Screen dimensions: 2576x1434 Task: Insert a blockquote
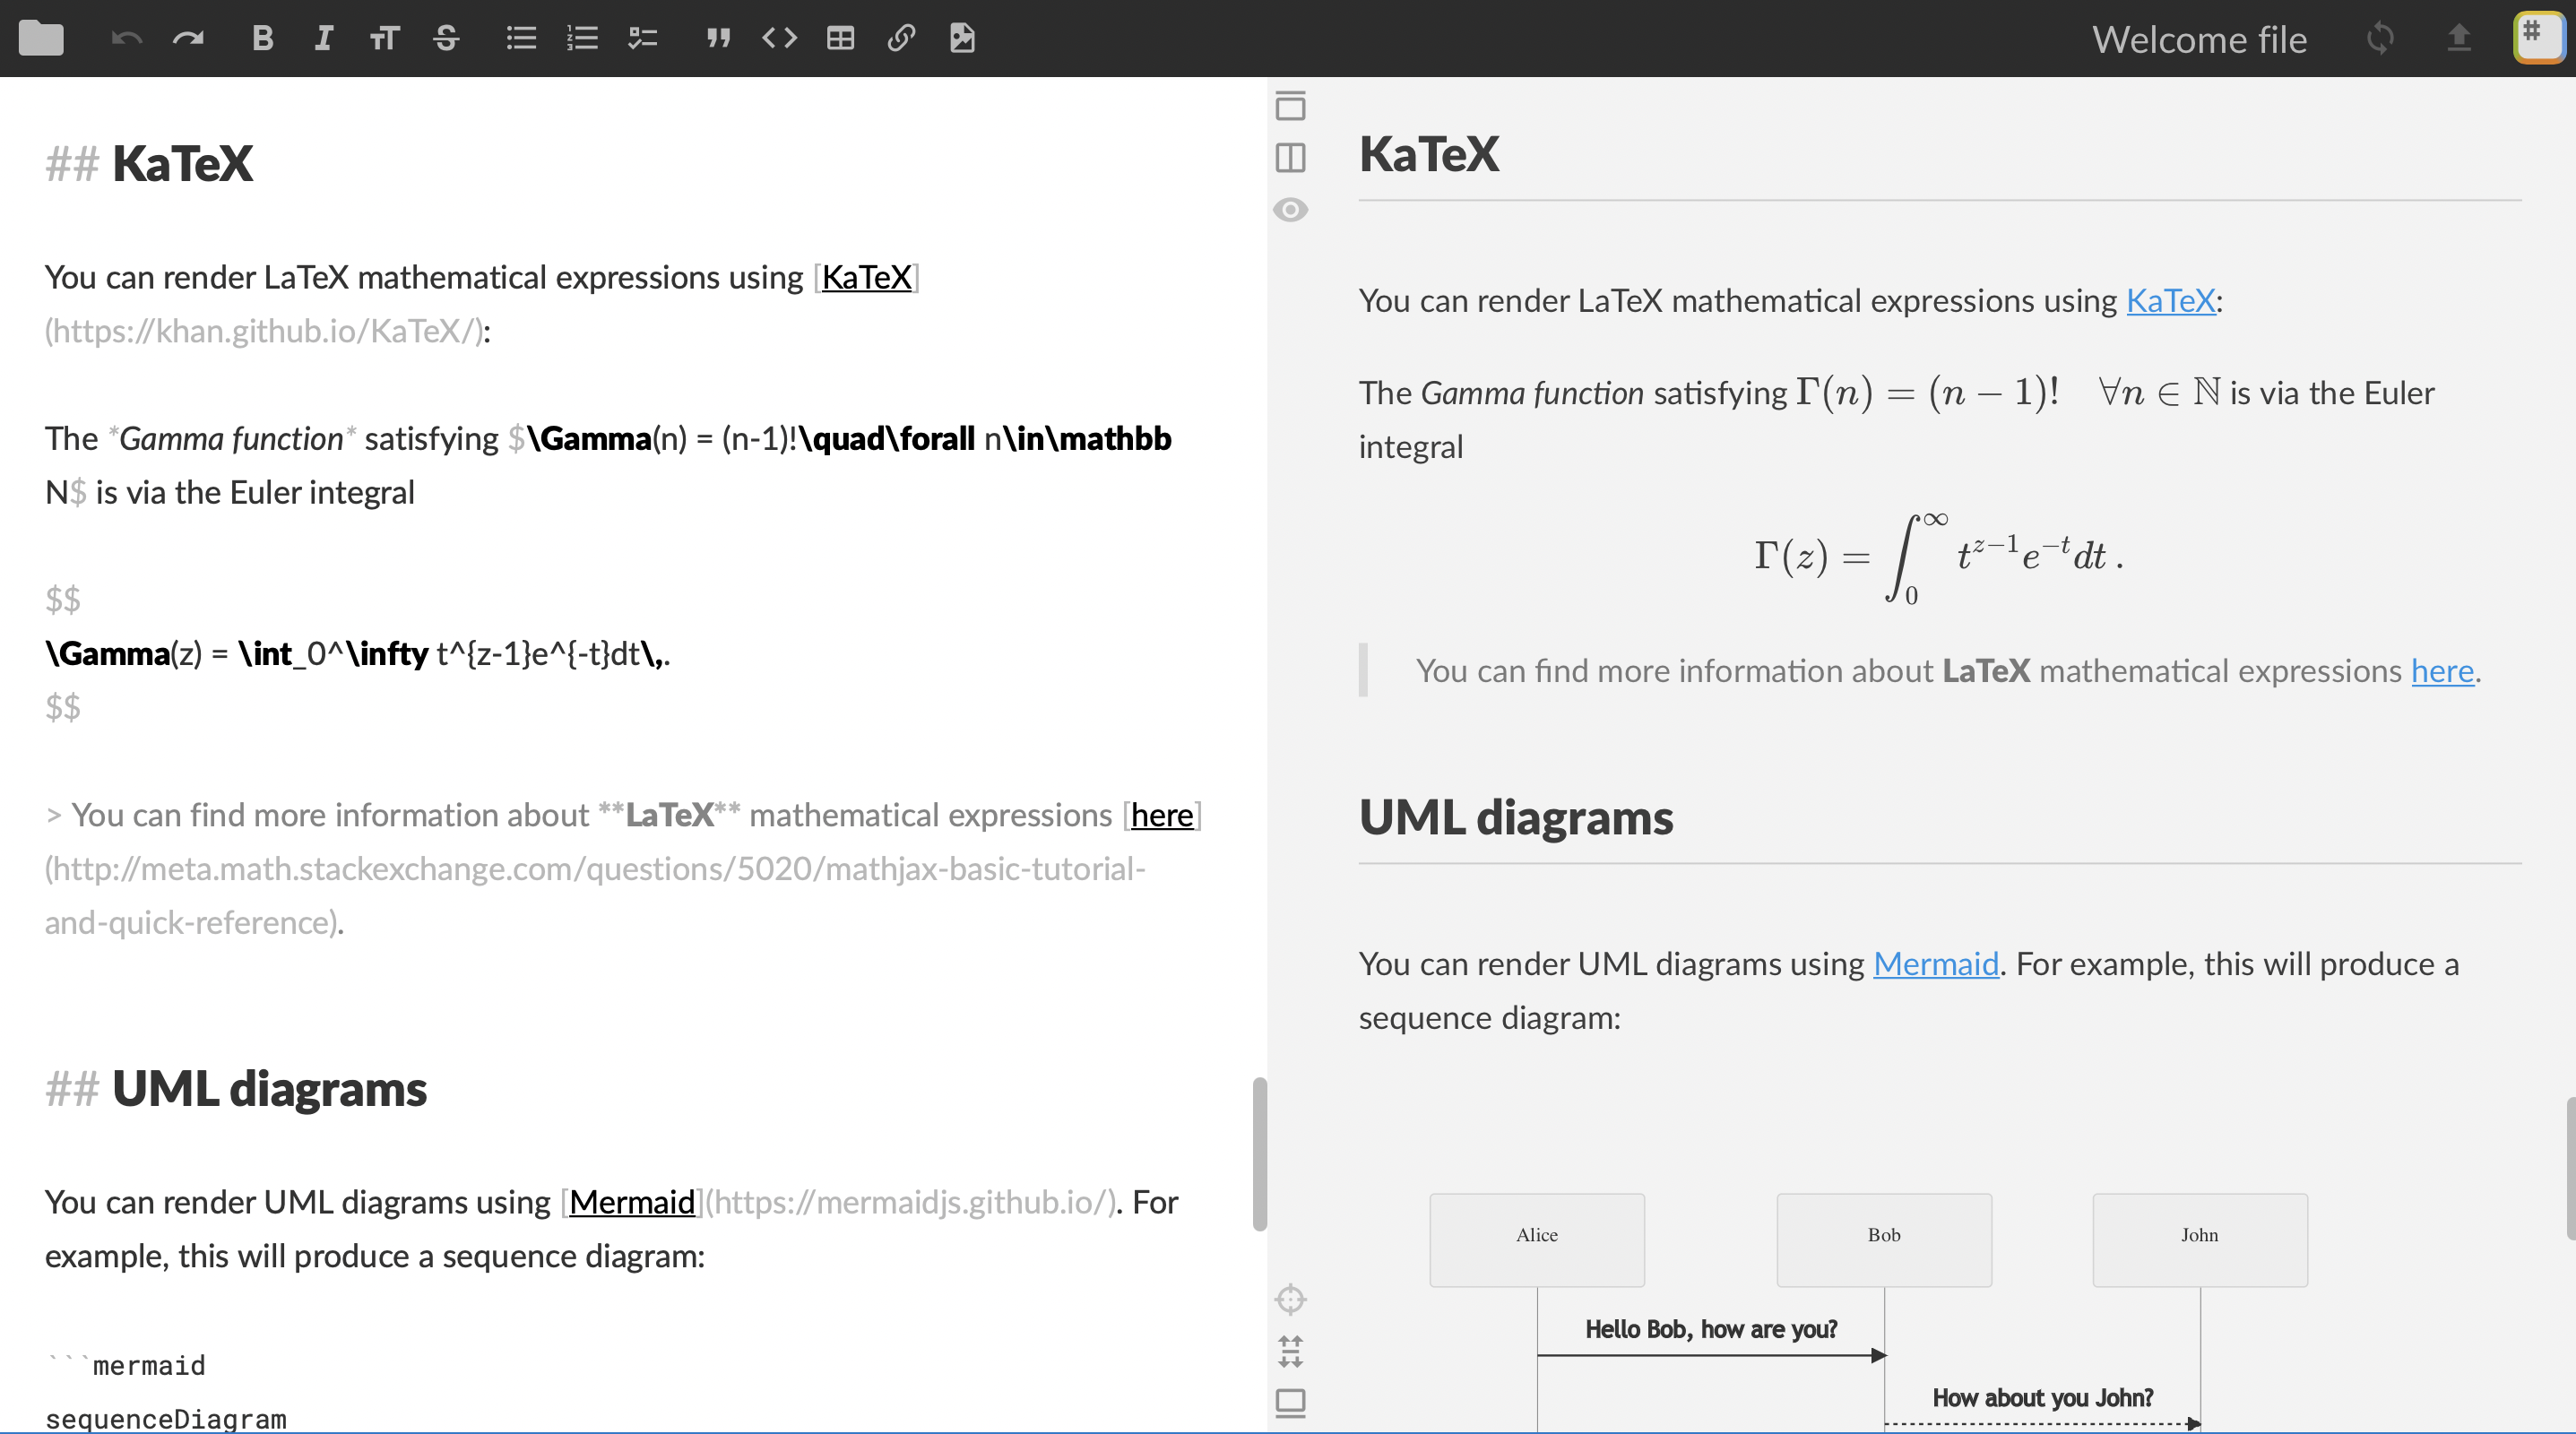(718, 38)
